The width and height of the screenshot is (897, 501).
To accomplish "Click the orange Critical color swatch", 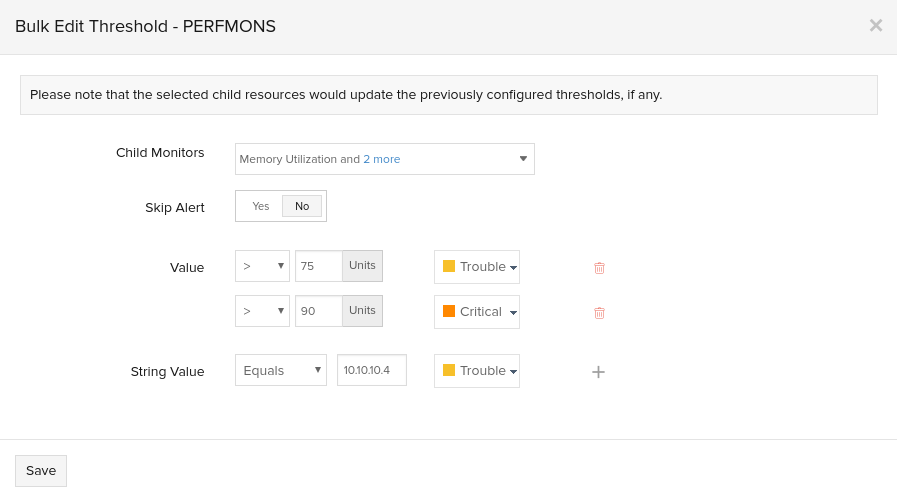I will tap(449, 311).
